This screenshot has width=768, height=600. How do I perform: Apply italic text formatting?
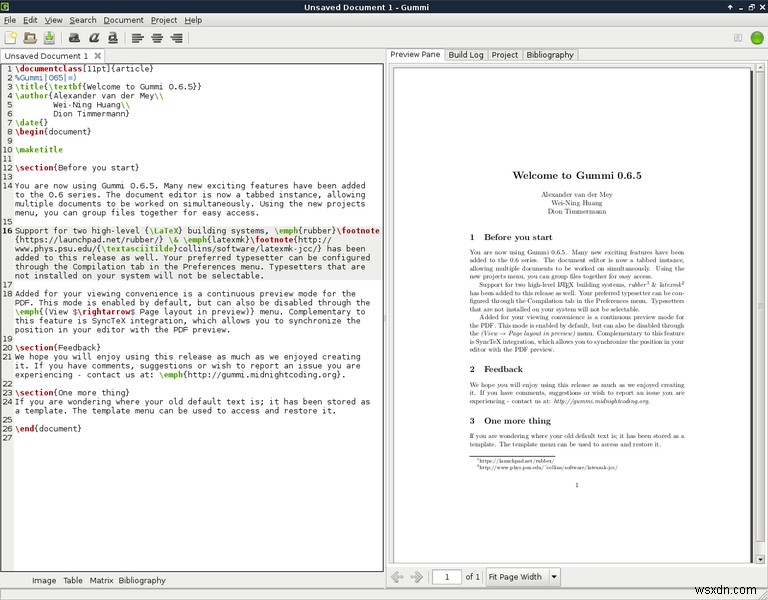pyautogui.click(x=94, y=38)
